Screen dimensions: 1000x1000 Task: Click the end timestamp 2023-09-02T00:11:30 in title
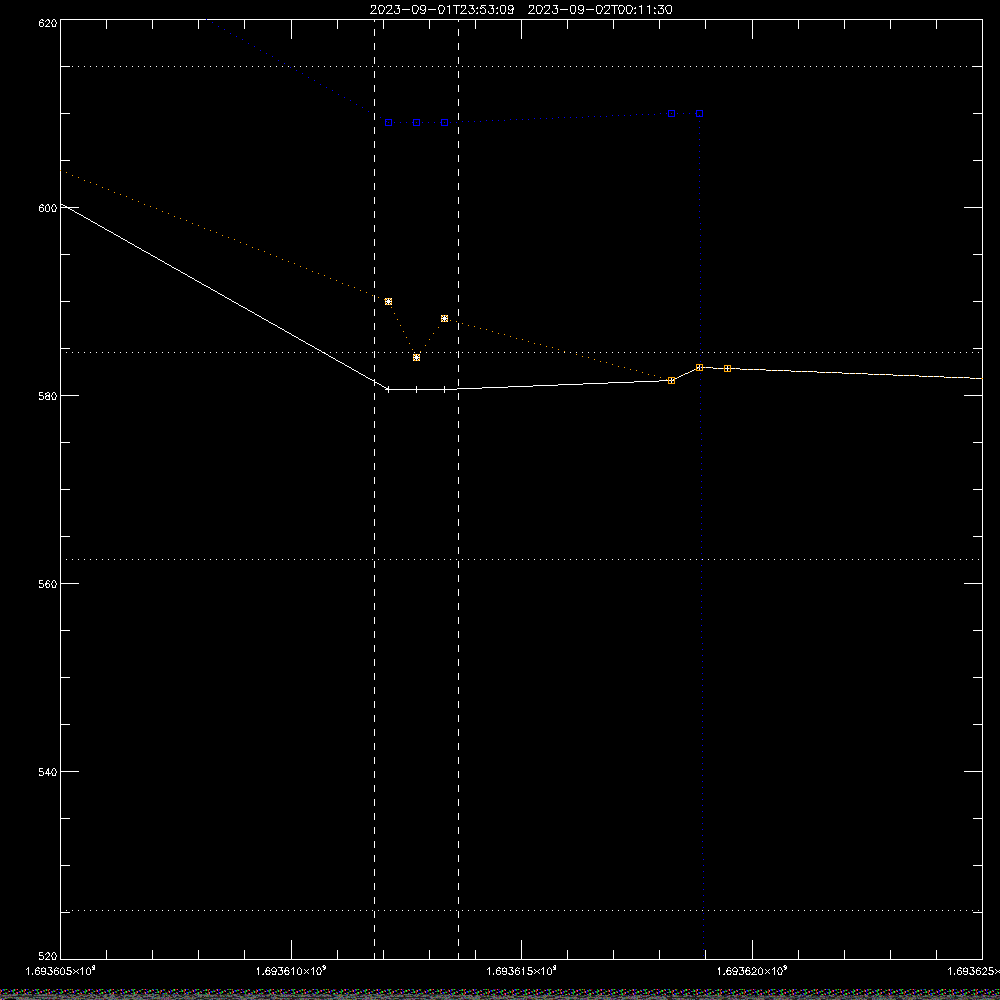click(599, 10)
